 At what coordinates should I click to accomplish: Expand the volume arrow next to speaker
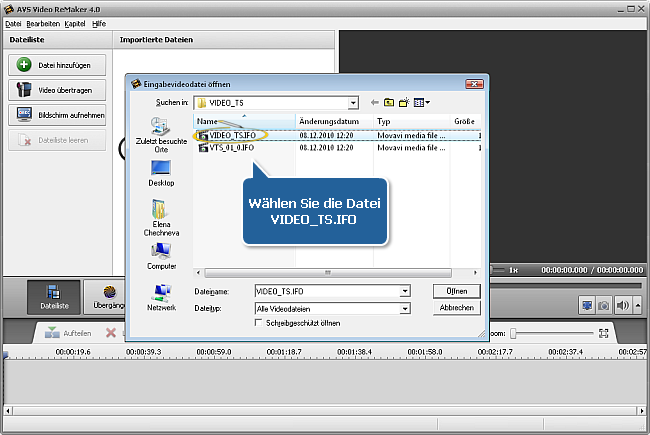(638, 306)
